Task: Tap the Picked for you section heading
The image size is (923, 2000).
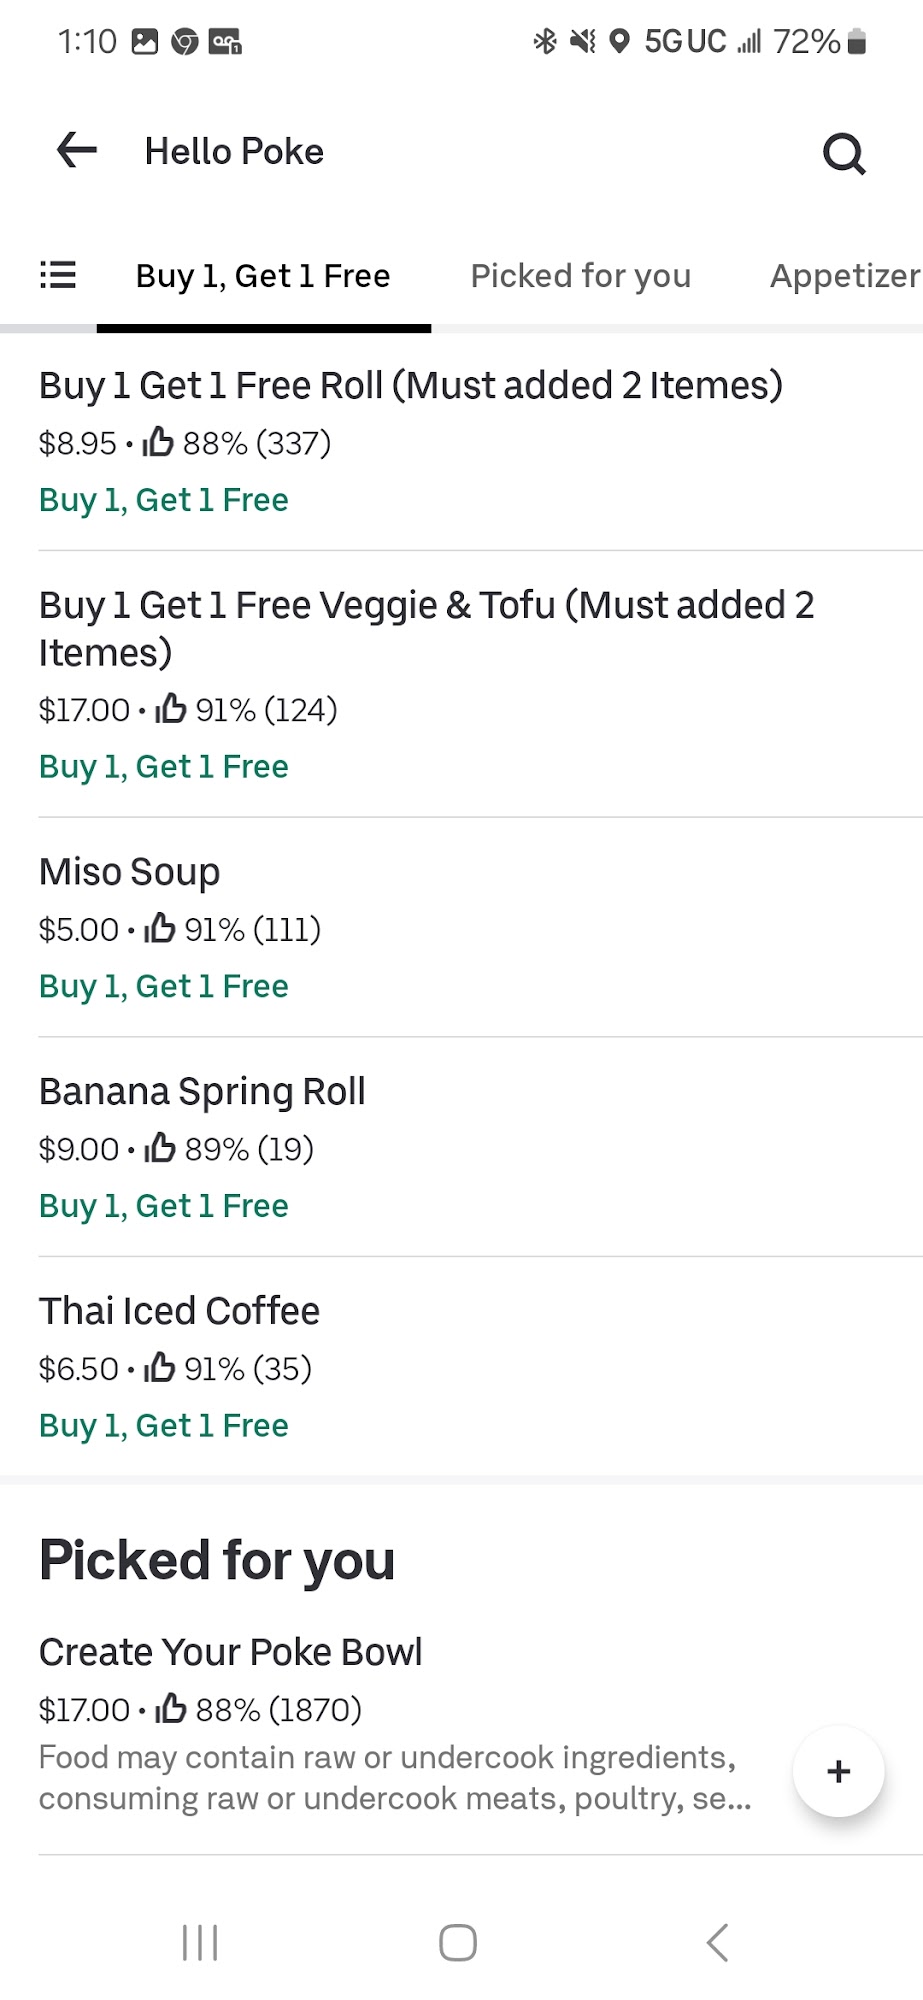Action: [217, 1560]
